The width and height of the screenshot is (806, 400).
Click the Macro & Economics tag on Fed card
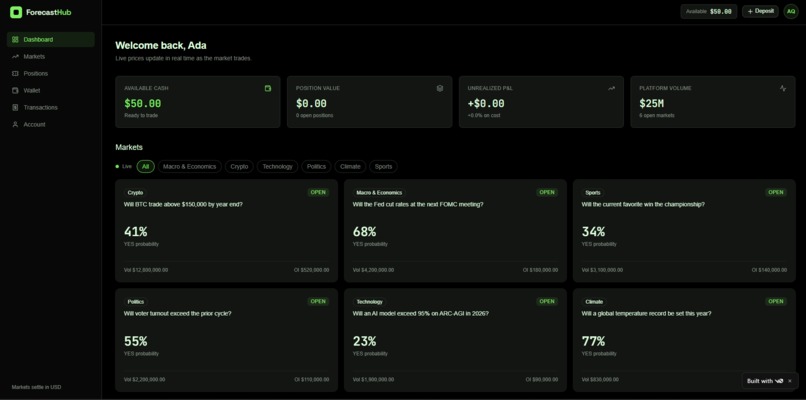[x=379, y=193]
